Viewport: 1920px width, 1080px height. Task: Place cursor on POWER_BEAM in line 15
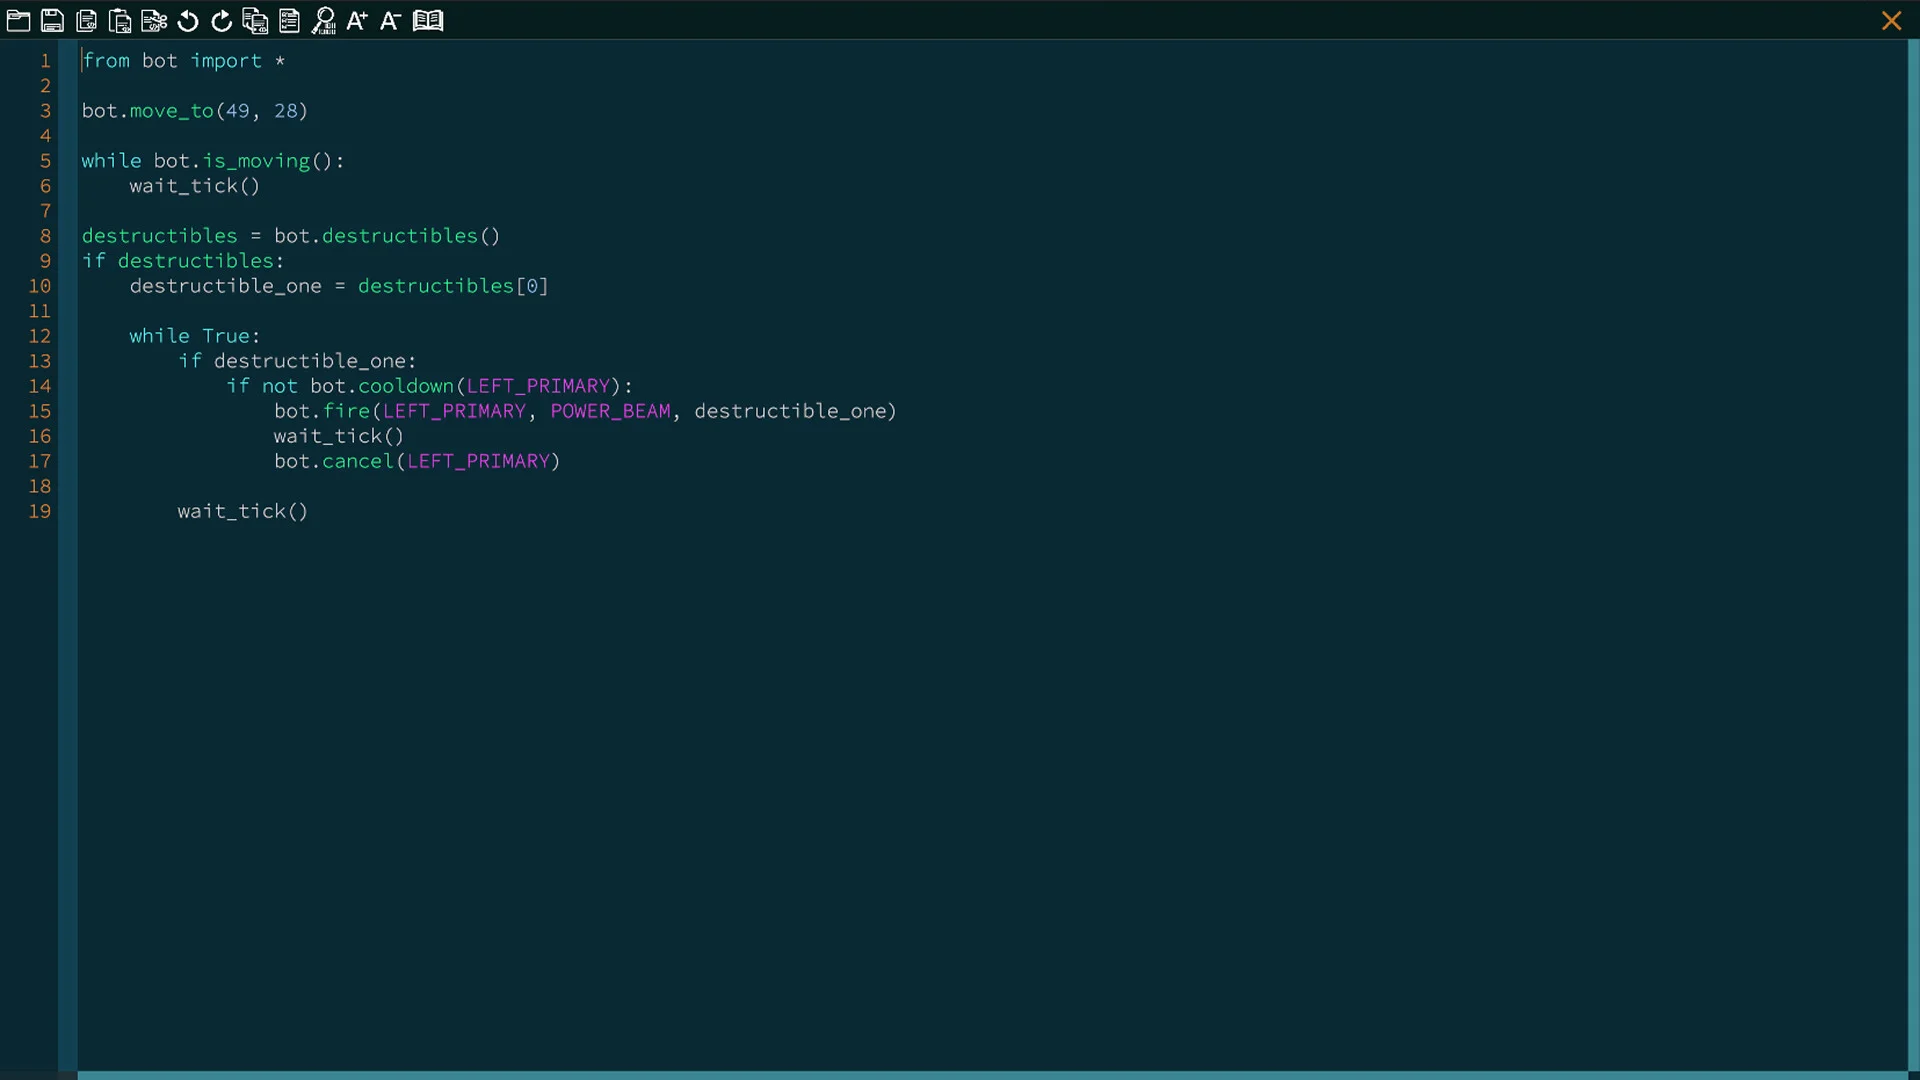tap(610, 411)
